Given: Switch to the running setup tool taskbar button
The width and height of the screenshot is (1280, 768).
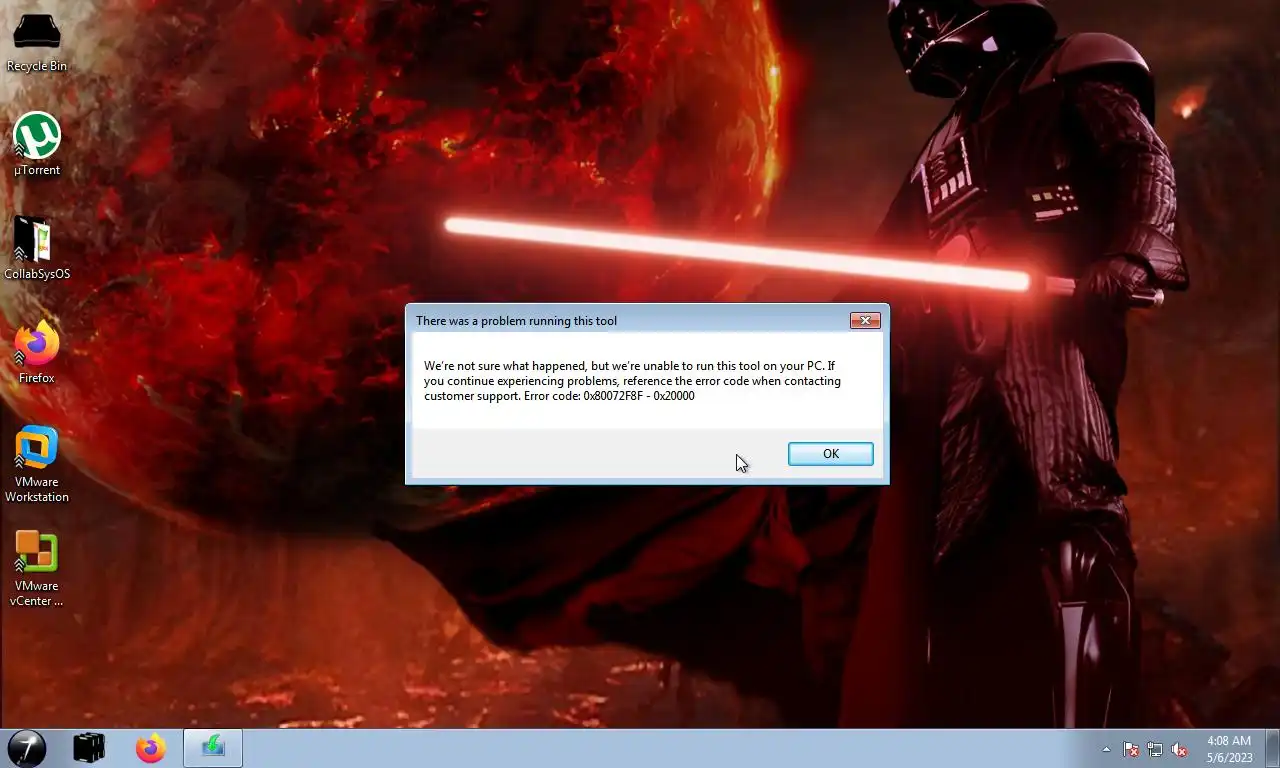Looking at the screenshot, I should [213, 748].
